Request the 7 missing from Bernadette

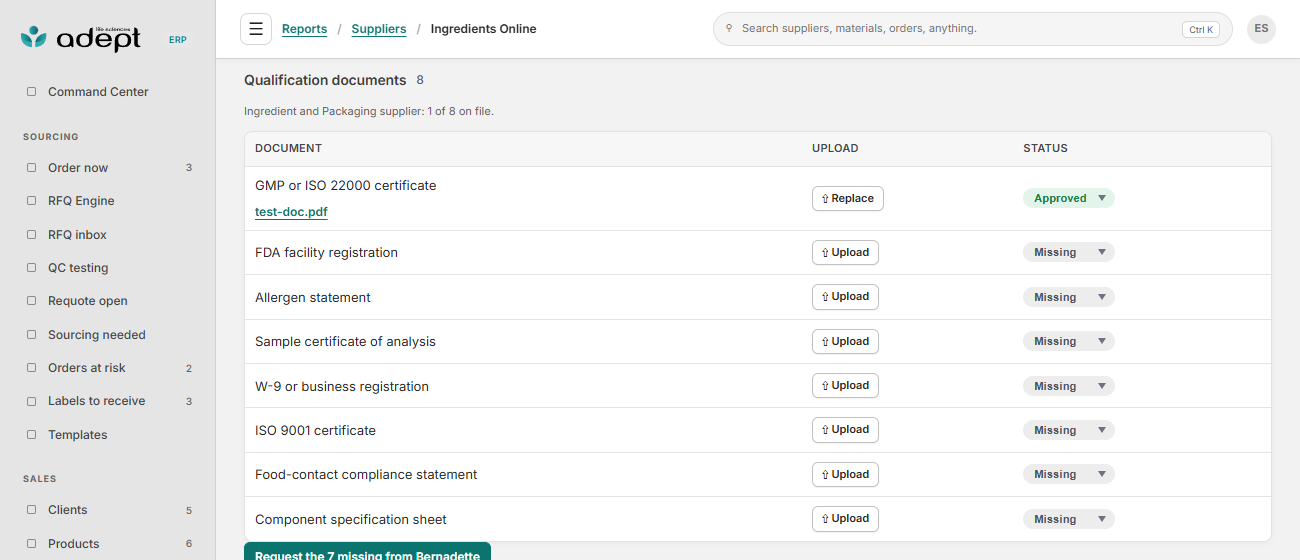click(367, 552)
